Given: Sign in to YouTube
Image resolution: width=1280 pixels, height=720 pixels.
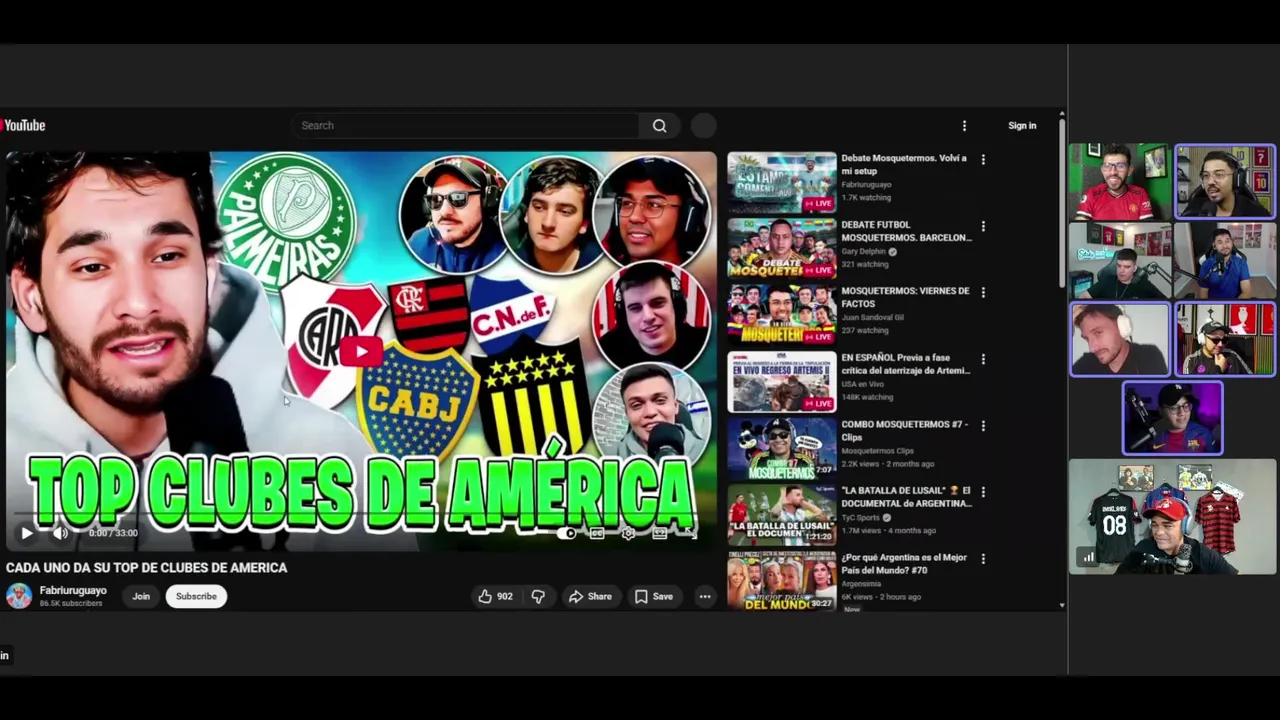Looking at the screenshot, I should (1022, 125).
